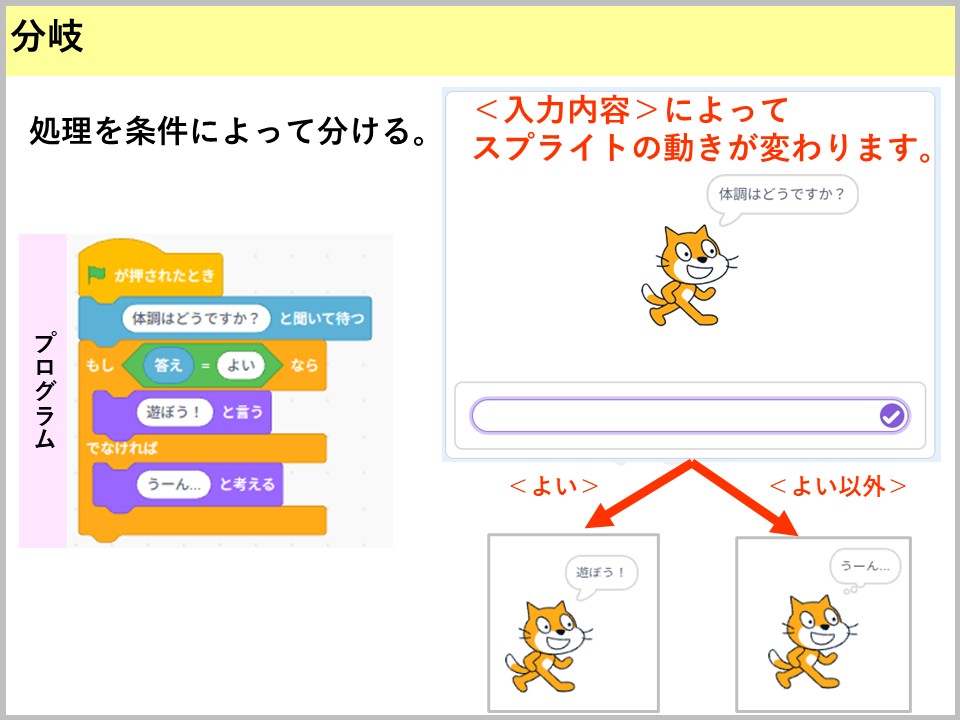960x720 pixels.
Task: Click the 体調はどうですか？ speech bubble on the stage
Action: (x=782, y=194)
